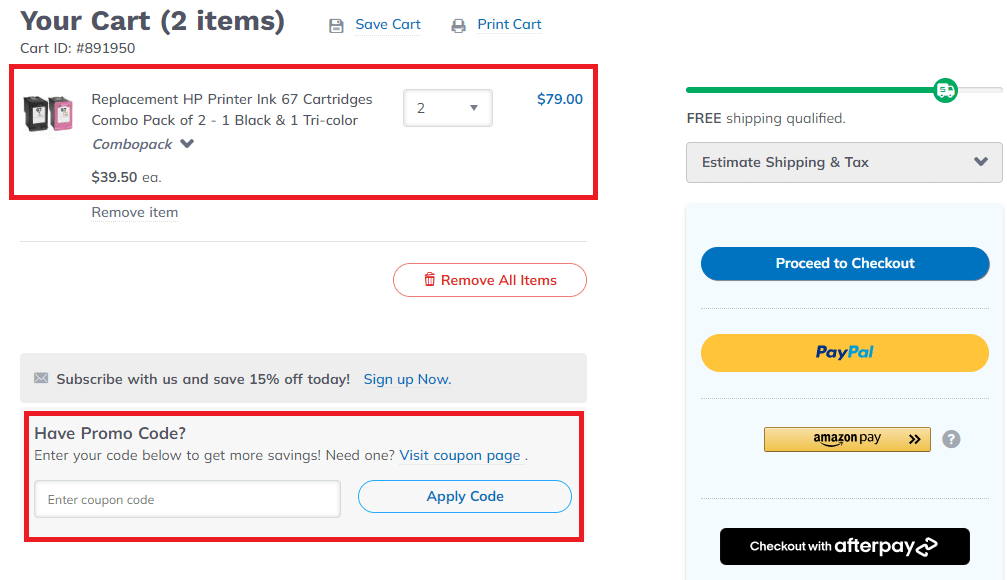Choose the yellow PayPal checkout button
This screenshot has width=1007, height=580.
click(x=845, y=352)
